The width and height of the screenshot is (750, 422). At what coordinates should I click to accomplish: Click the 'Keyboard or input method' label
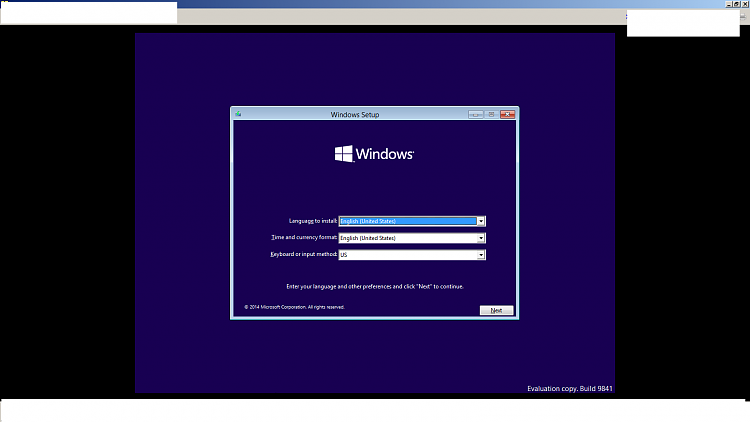tap(304, 254)
